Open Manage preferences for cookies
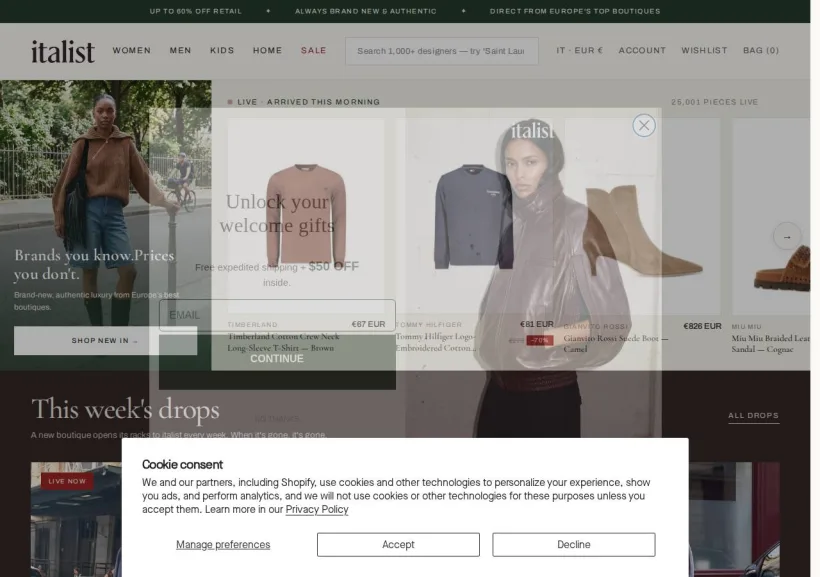This screenshot has height=577, width=820. pos(223,545)
